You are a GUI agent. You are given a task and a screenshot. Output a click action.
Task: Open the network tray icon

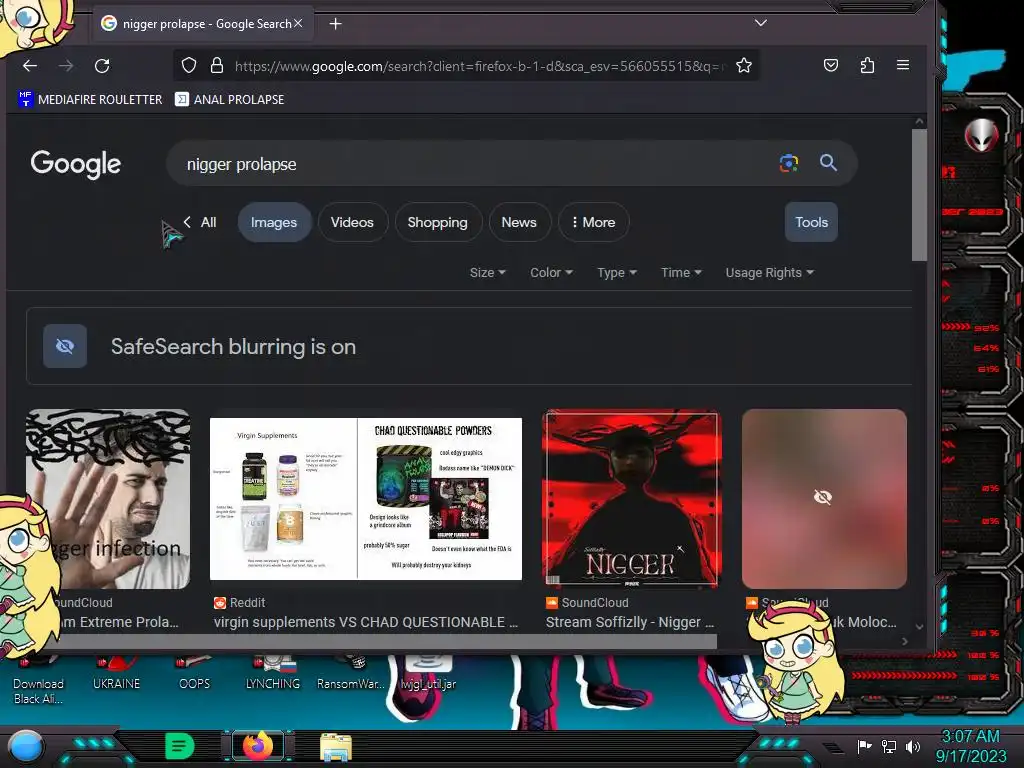(888, 746)
